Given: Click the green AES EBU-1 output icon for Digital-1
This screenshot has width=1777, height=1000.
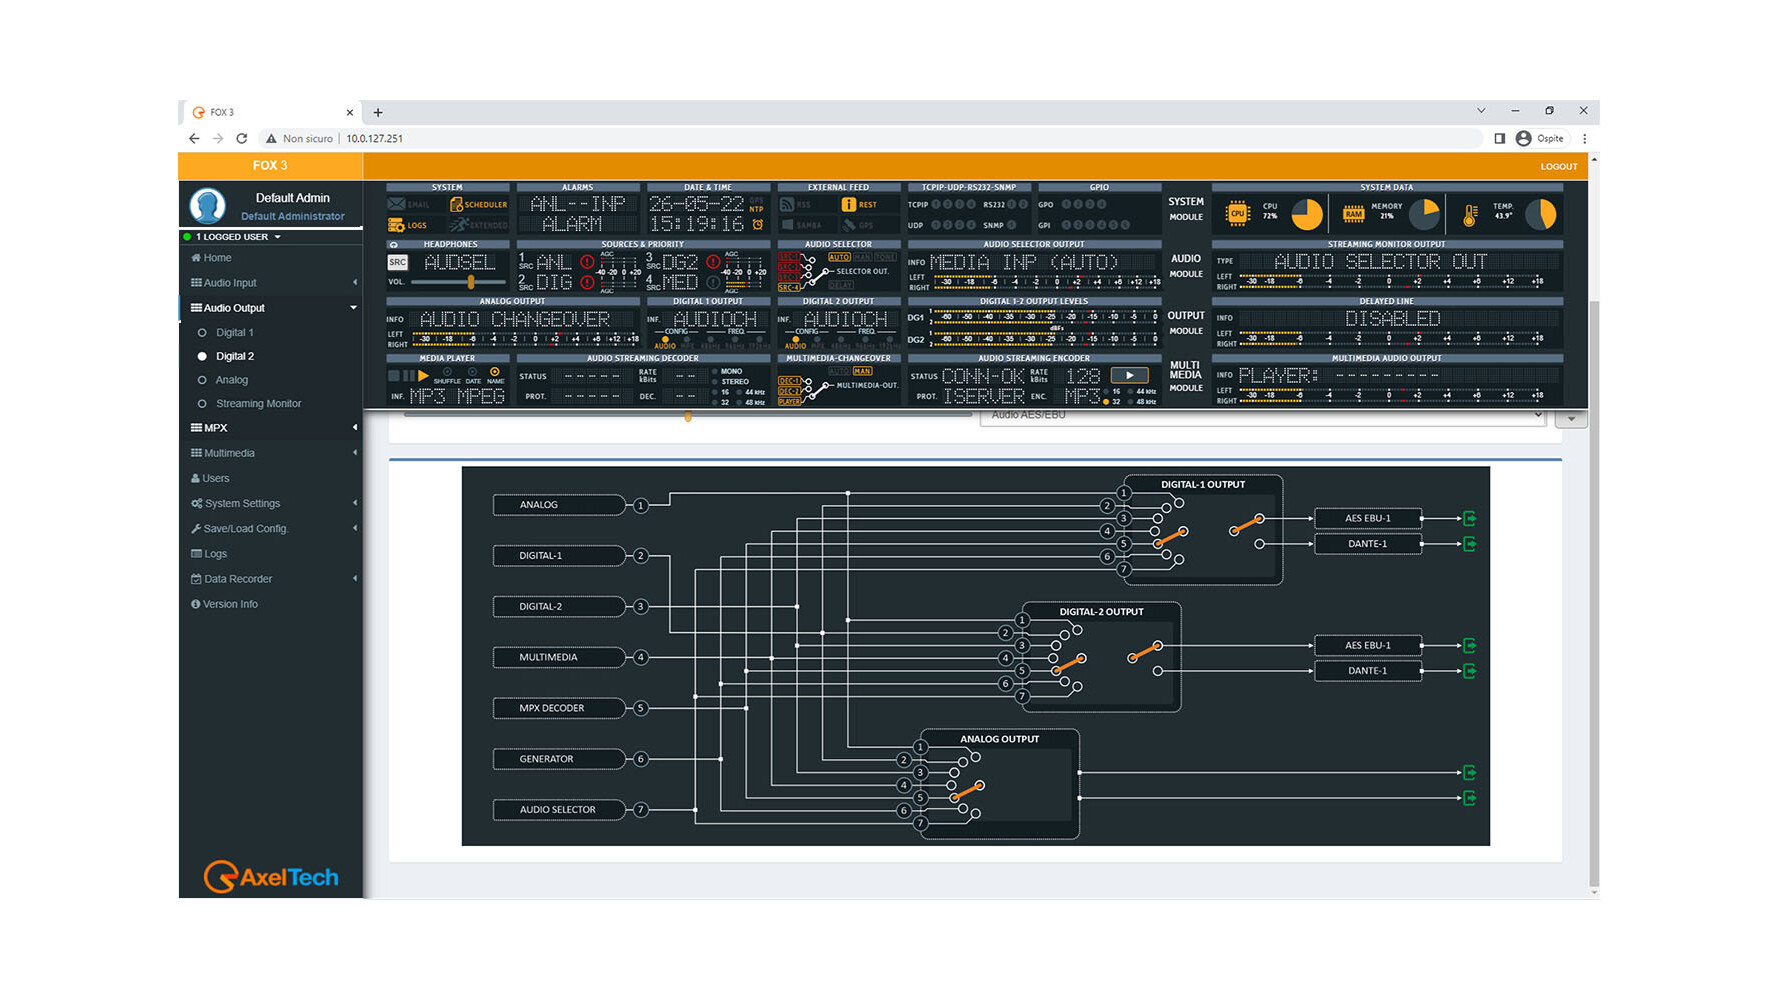Looking at the screenshot, I should click(1469, 518).
